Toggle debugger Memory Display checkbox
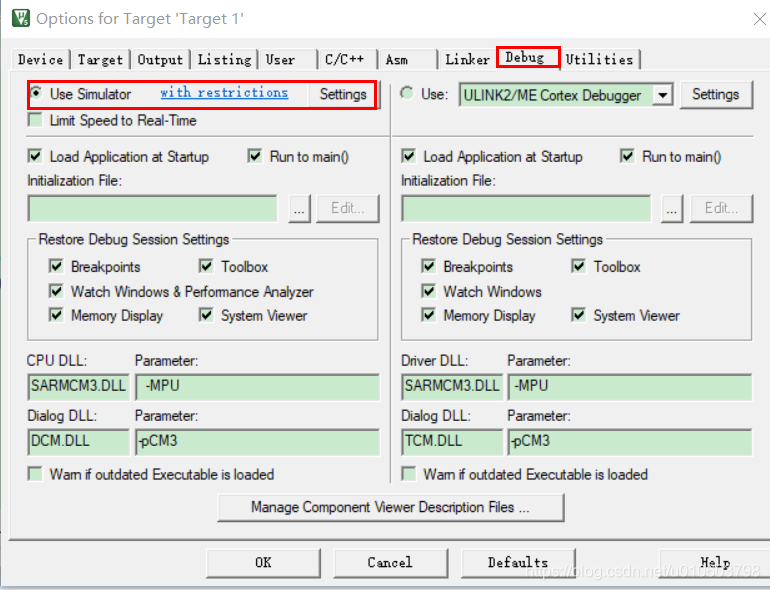 coord(429,314)
